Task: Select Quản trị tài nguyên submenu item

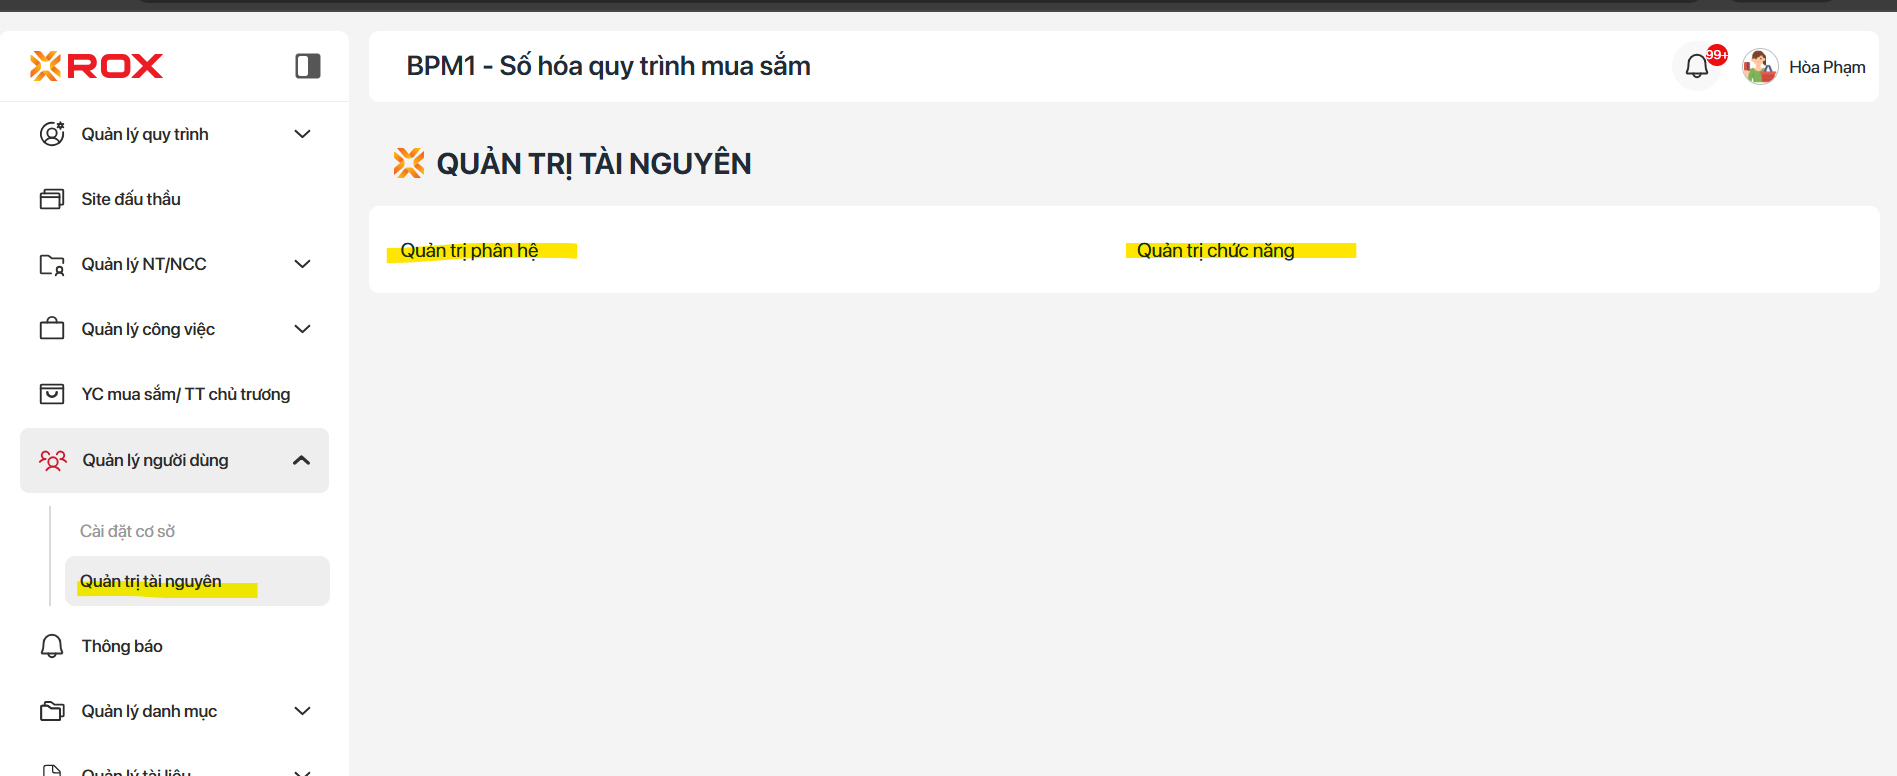Action: tap(151, 581)
